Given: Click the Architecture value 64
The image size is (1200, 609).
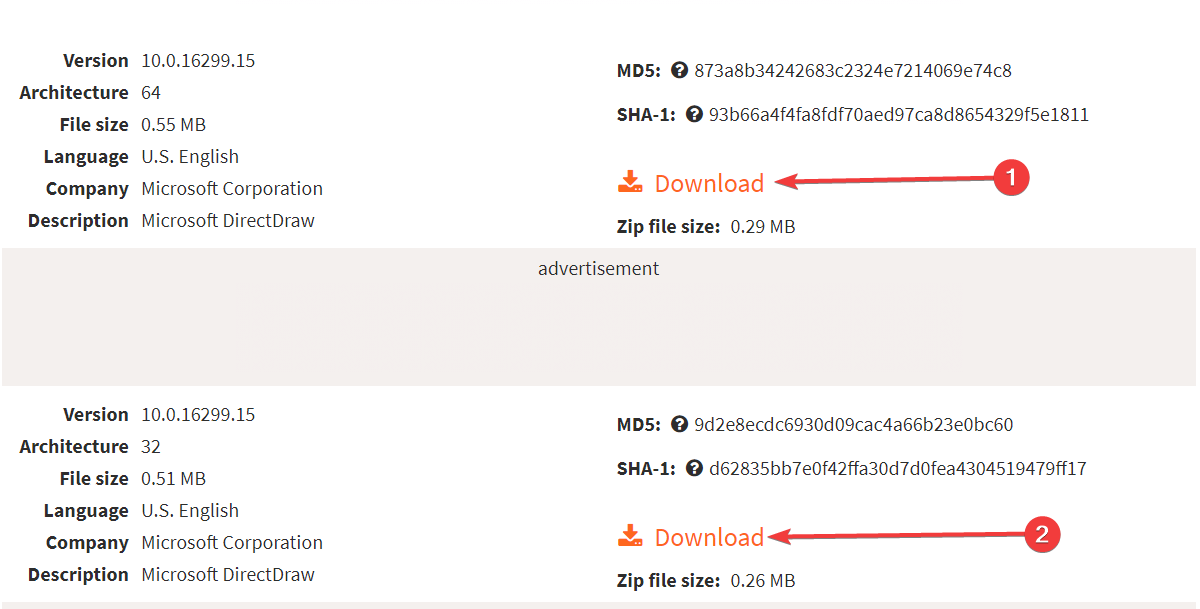Looking at the screenshot, I should click(151, 93).
